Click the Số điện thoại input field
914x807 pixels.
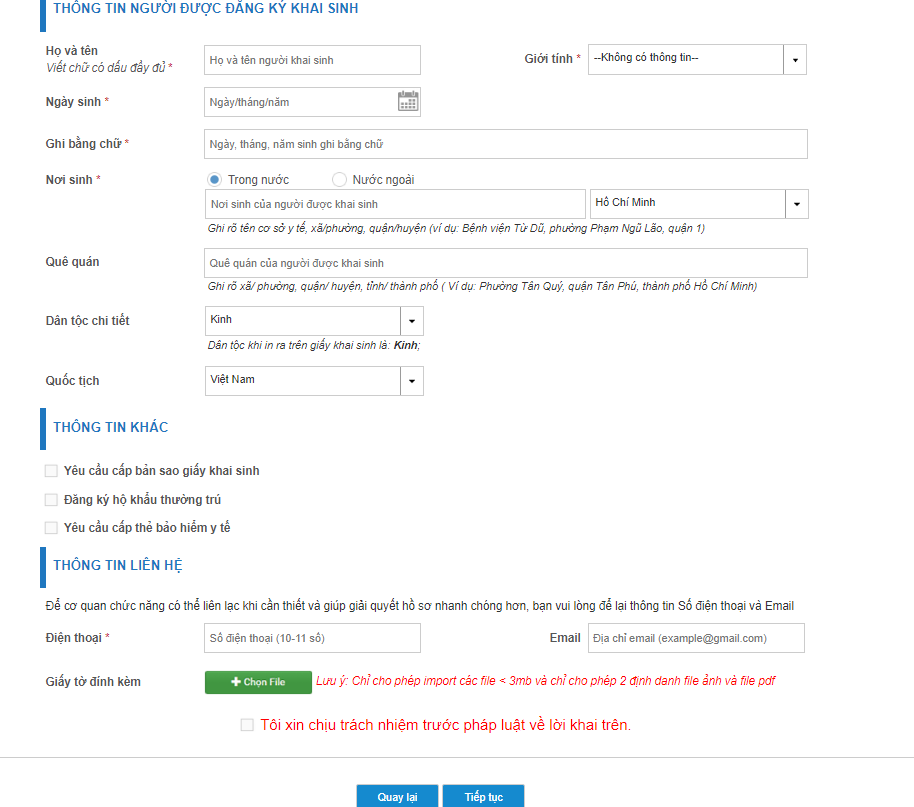tap(312, 638)
